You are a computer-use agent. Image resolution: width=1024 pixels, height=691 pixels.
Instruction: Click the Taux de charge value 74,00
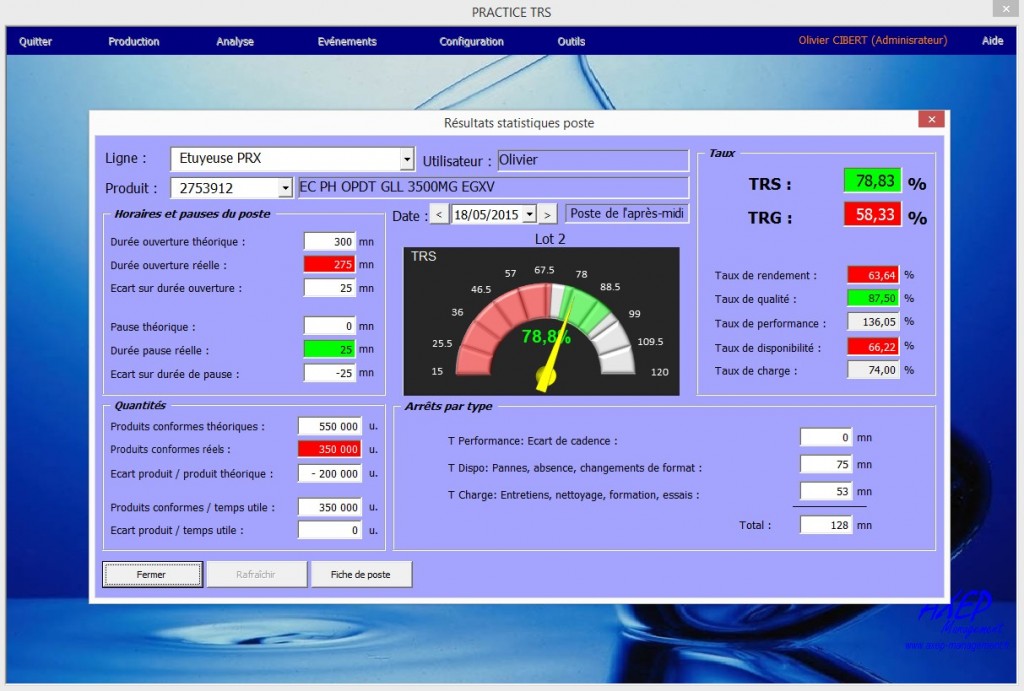coord(872,370)
